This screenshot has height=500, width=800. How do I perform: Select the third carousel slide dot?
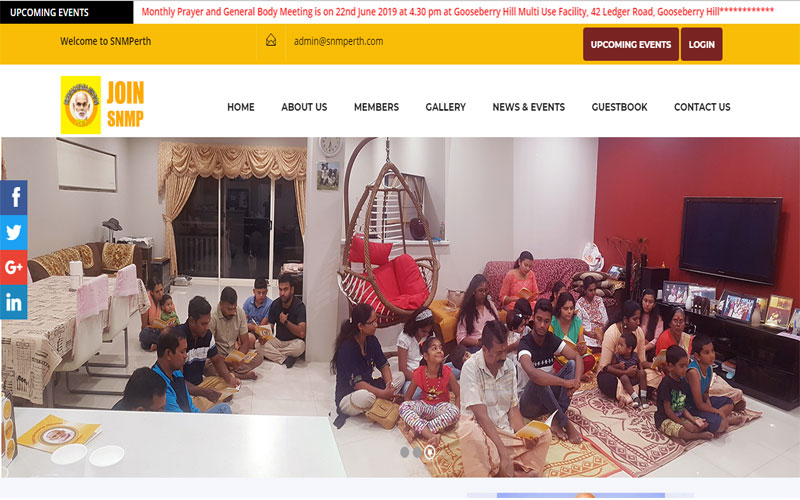point(430,452)
